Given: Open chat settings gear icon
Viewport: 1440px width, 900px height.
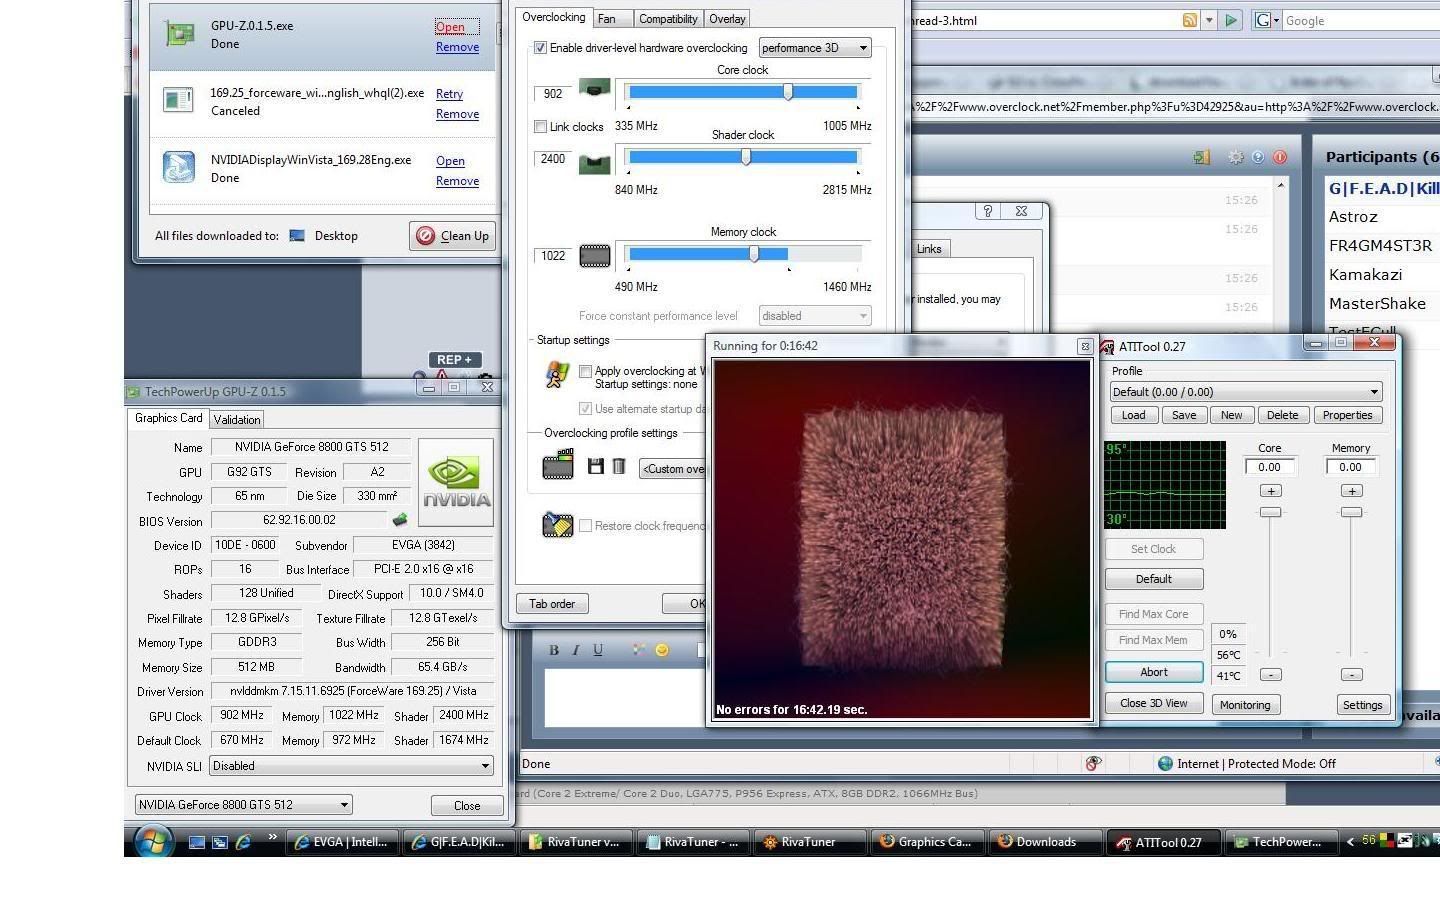Looking at the screenshot, I should [1236, 157].
